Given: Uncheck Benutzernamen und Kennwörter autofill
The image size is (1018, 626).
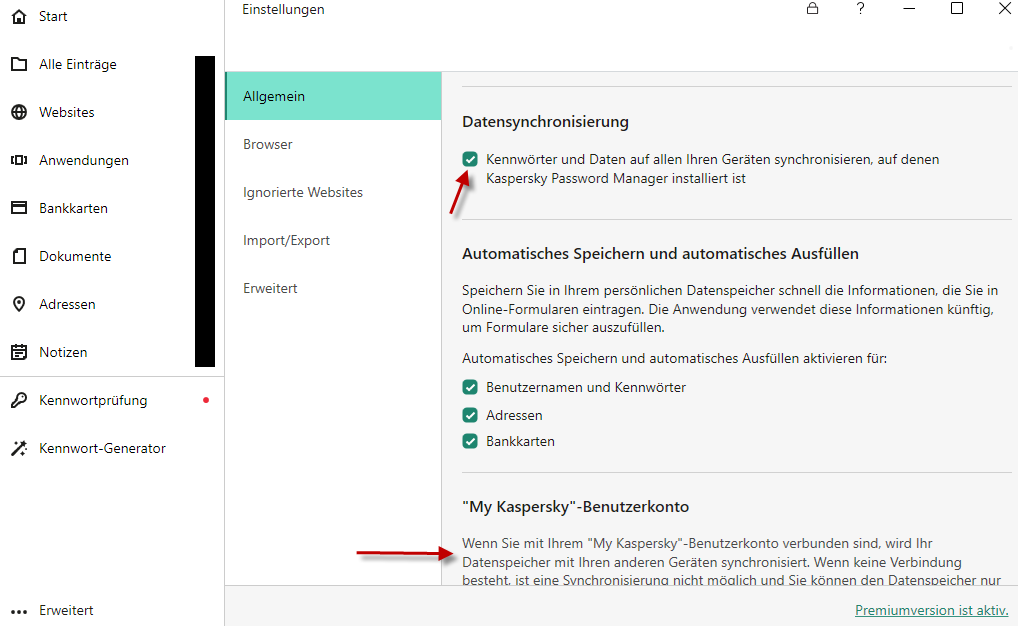Looking at the screenshot, I should (x=470, y=387).
